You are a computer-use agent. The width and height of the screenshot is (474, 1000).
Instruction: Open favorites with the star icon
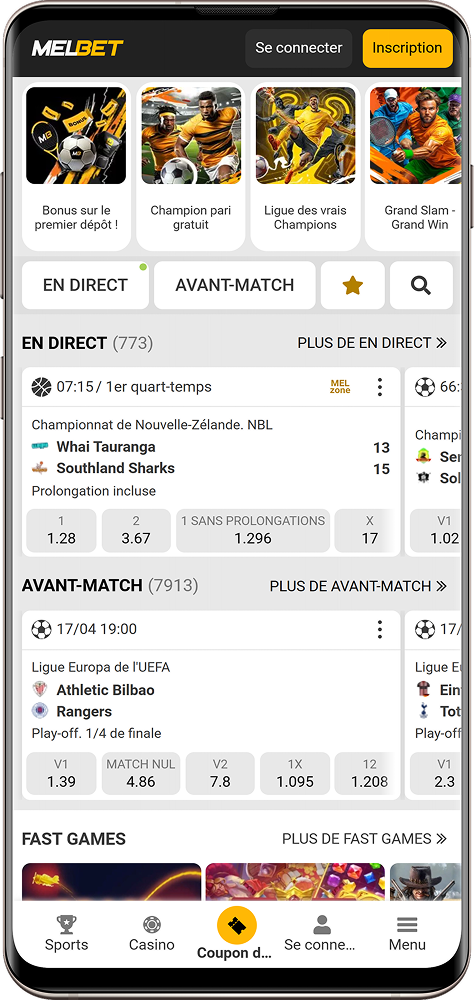[353, 285]
